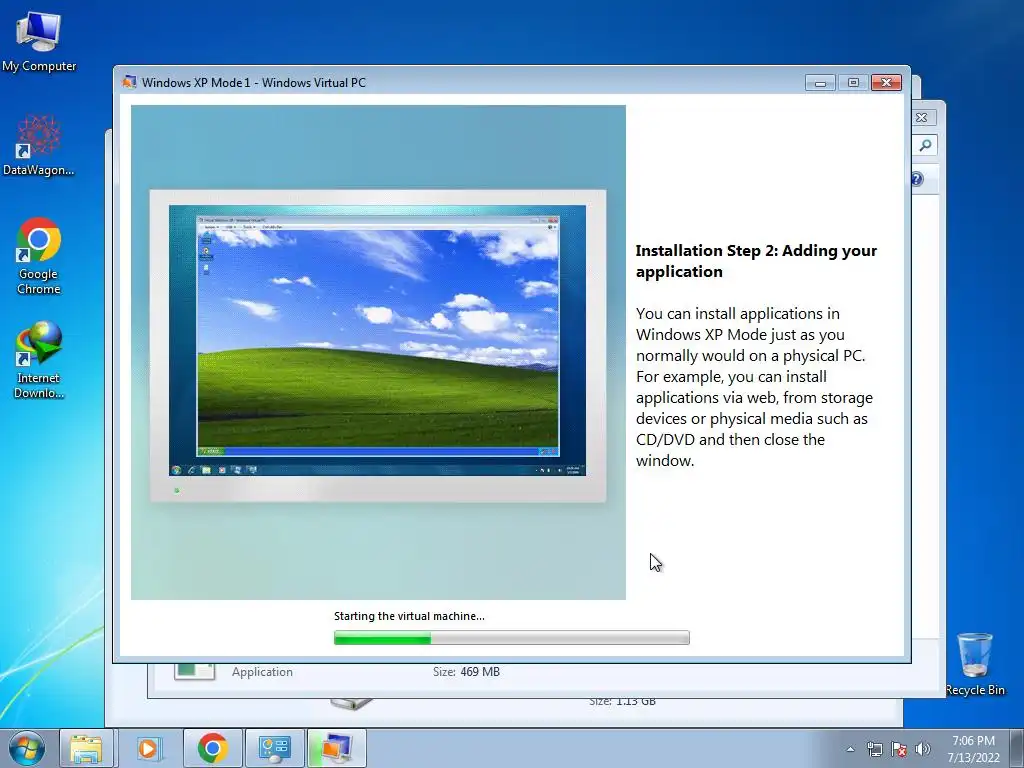Open Windows Explorer from the taskbar

click(87, 748)
